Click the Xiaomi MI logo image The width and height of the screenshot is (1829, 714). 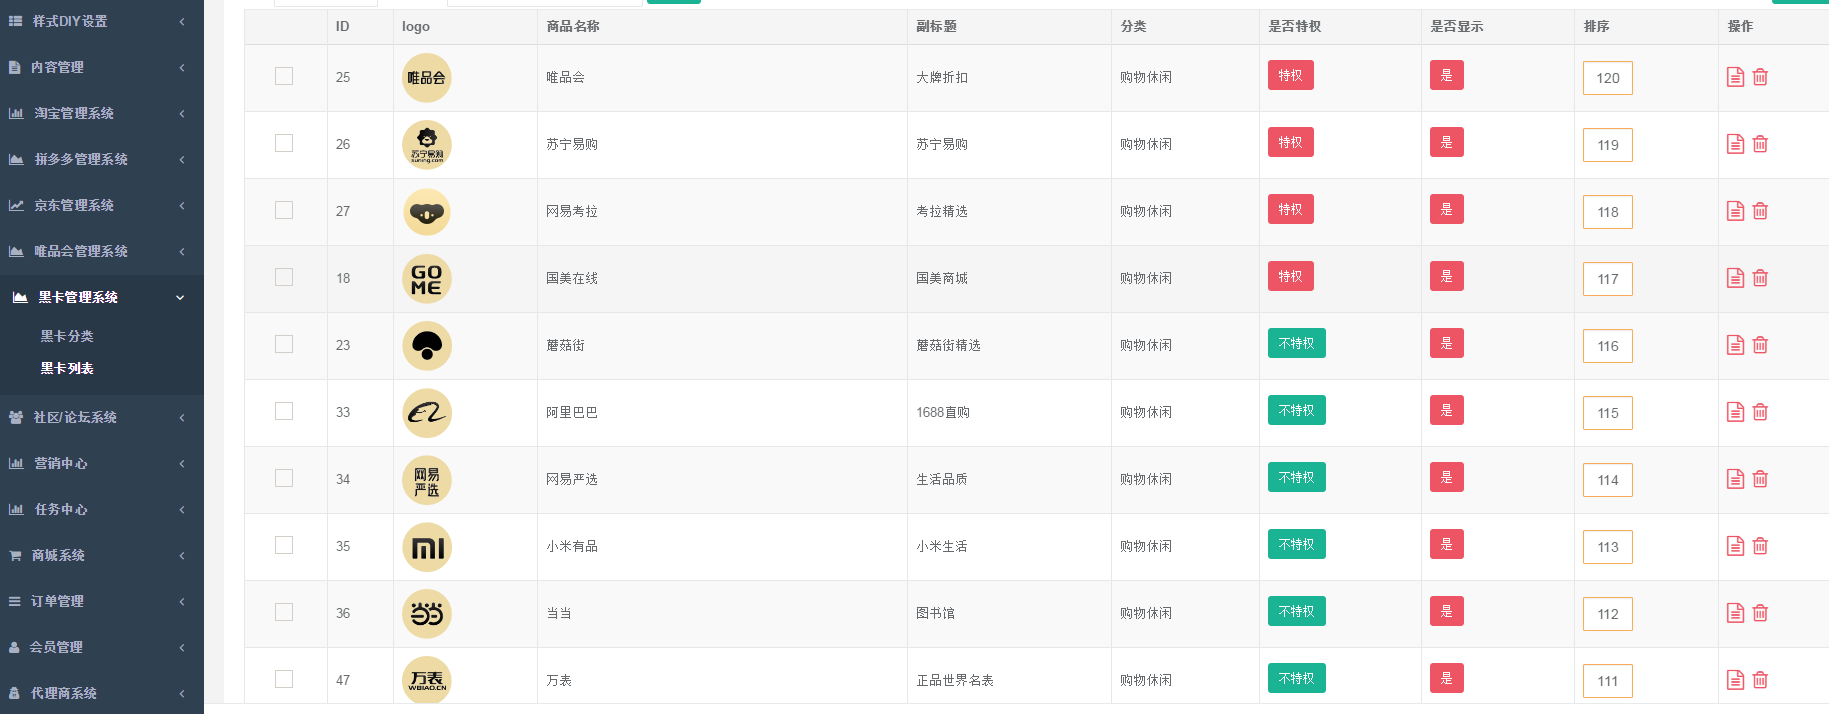pyautogui.click(x=427, y=547)
